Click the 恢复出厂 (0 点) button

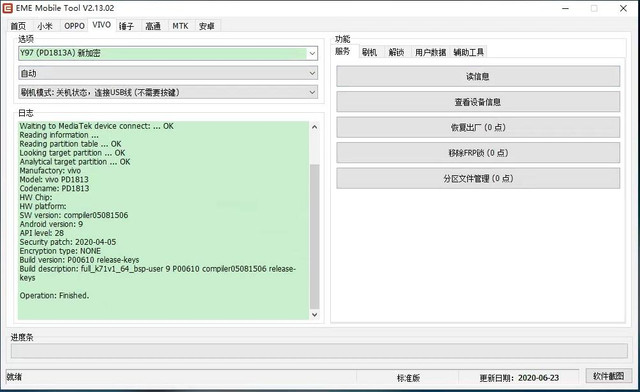pyautogui.click(x=478, y=127)
